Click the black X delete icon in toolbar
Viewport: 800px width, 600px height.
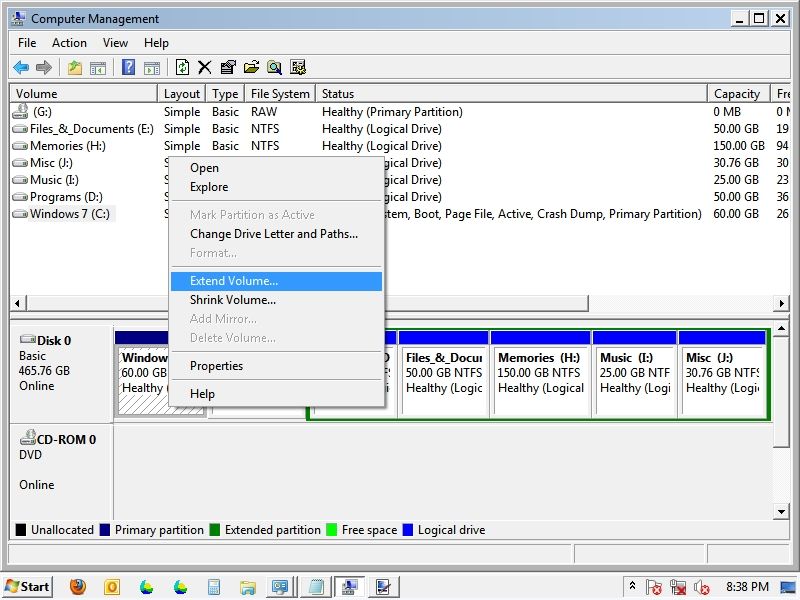(204, 68)
